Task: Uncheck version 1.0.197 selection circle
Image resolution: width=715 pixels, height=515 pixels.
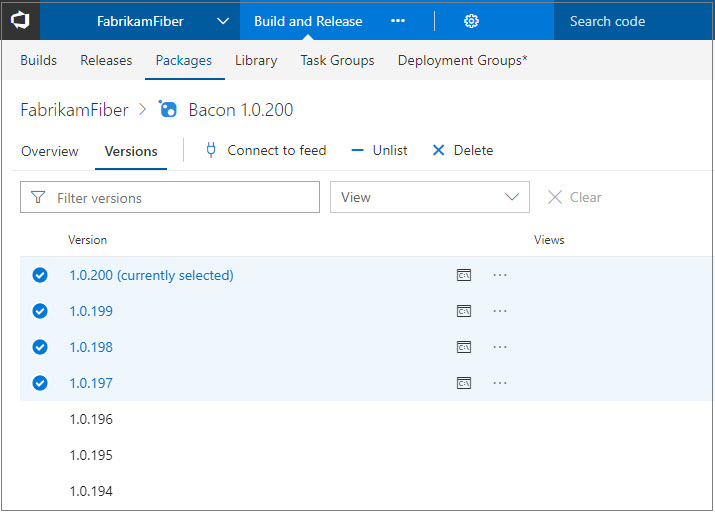Action: click(40, 383)
